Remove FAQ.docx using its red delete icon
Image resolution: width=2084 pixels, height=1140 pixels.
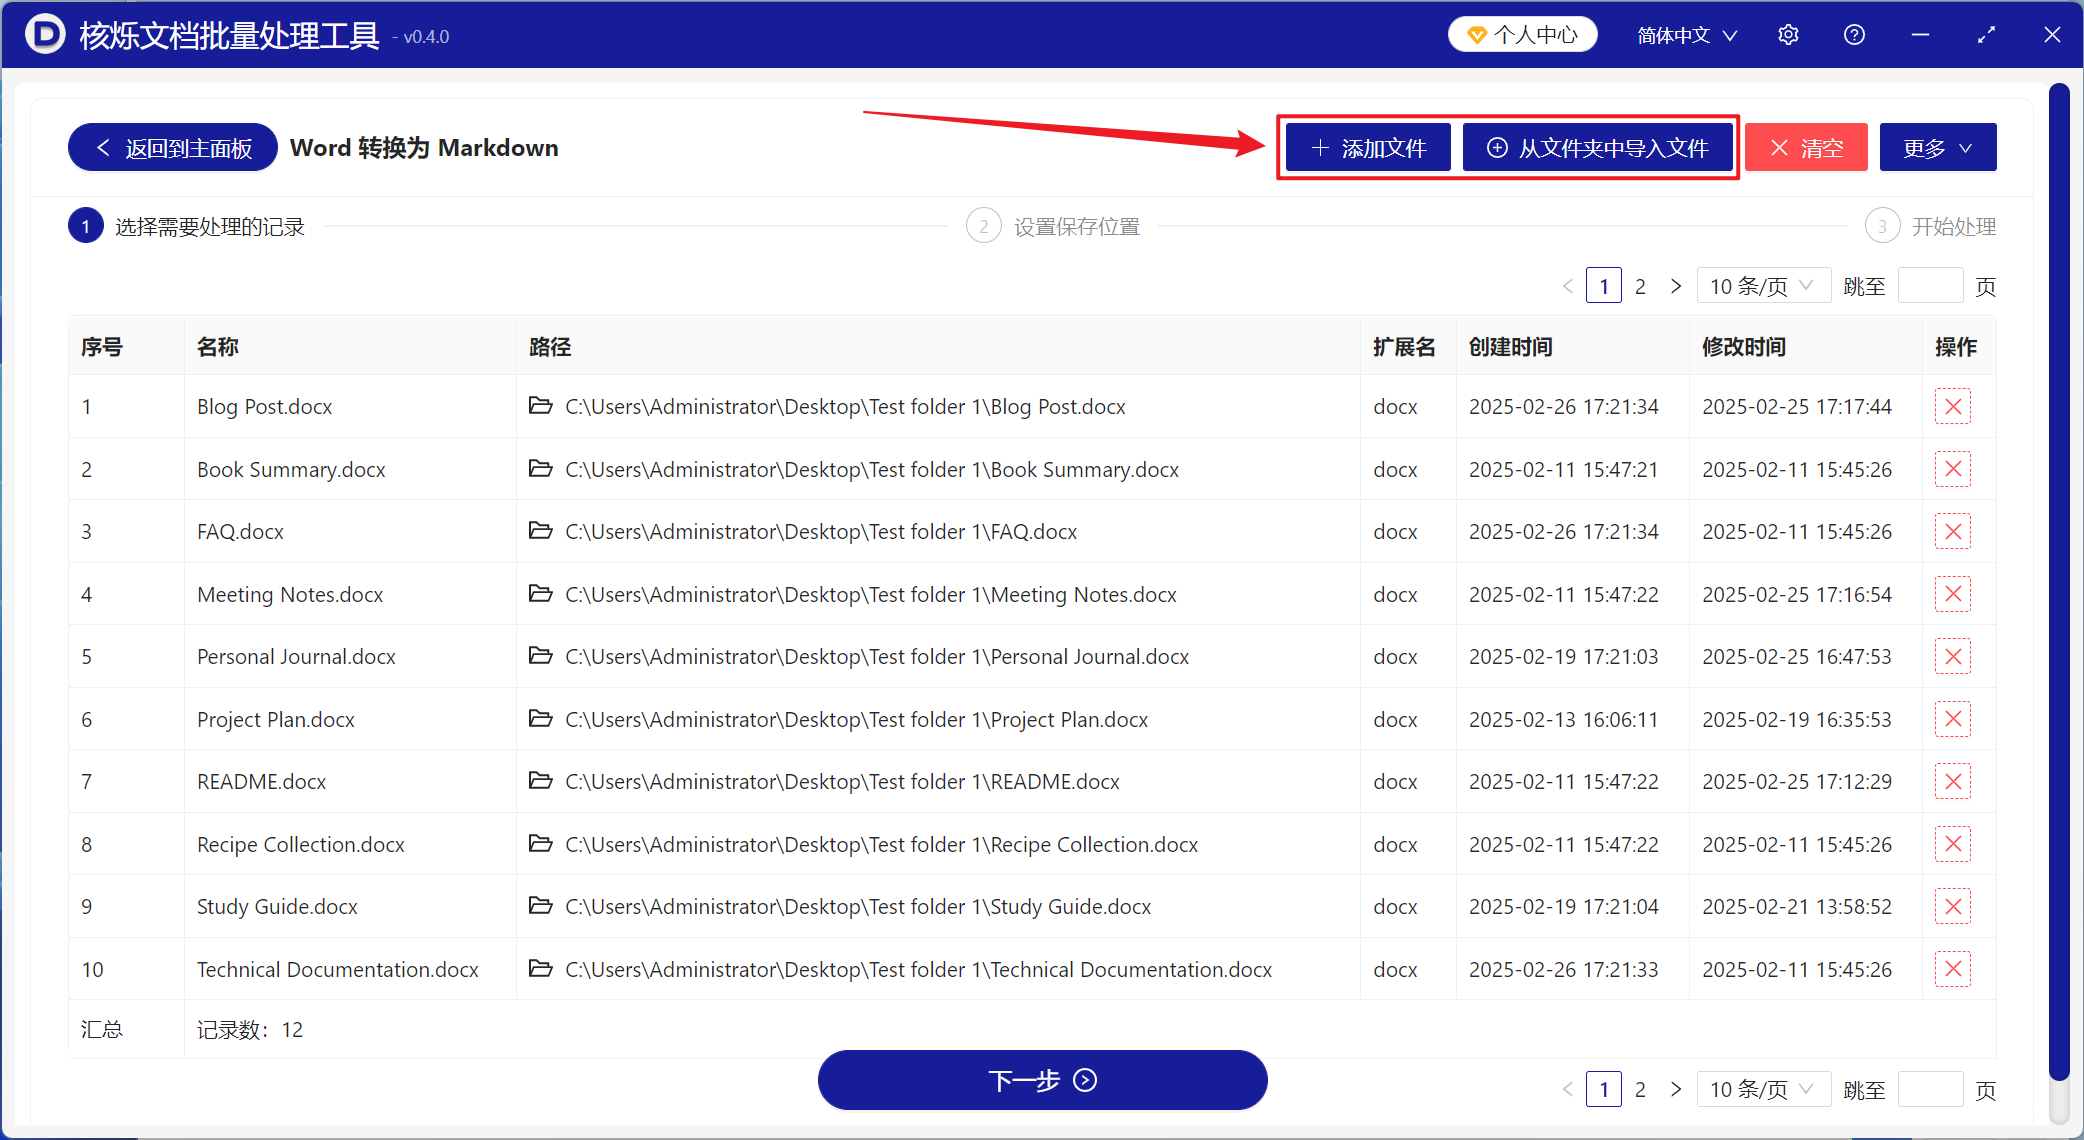1952,531
